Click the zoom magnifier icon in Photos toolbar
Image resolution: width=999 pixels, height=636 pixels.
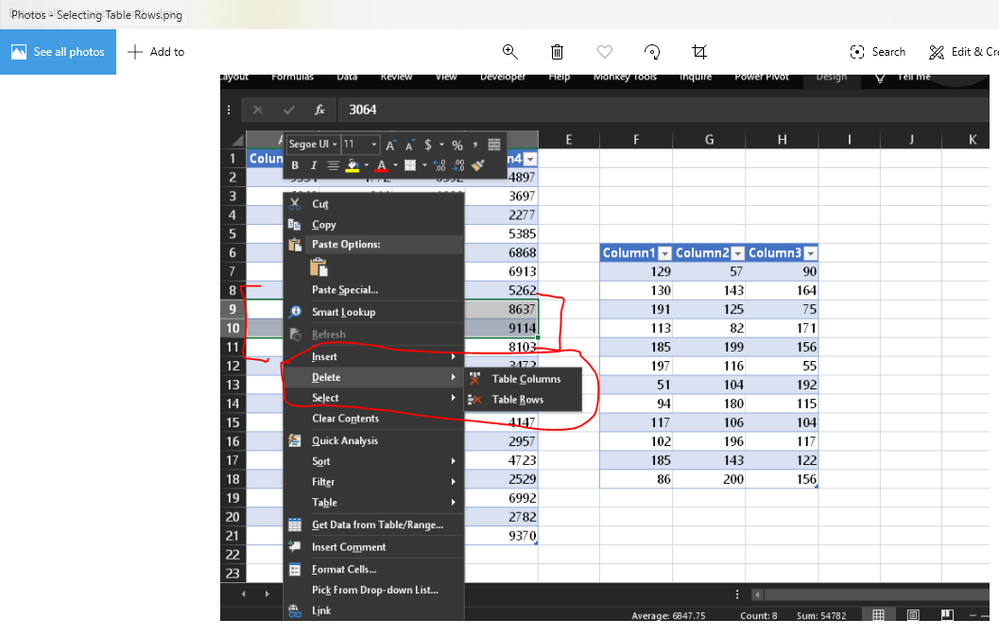(510, 52)
